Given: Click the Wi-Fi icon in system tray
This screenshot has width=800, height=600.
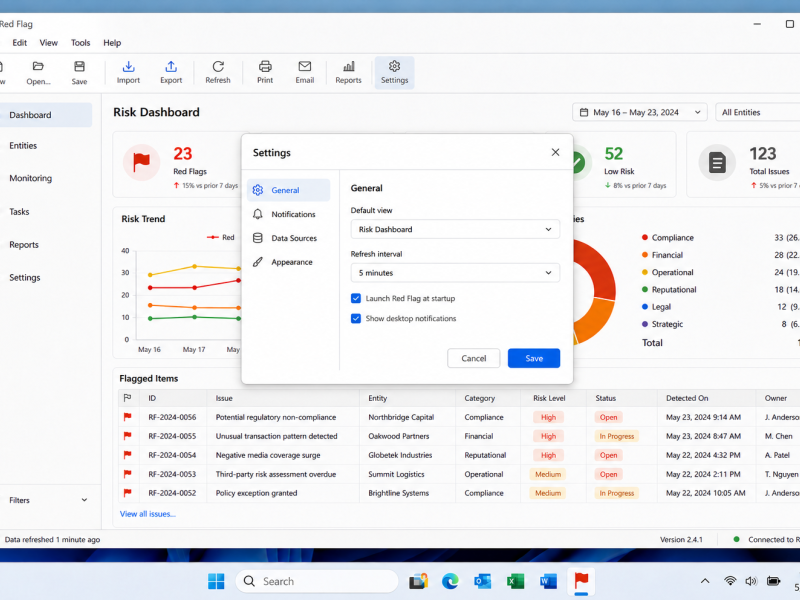Looking at the screenshot, I should 730,581.
